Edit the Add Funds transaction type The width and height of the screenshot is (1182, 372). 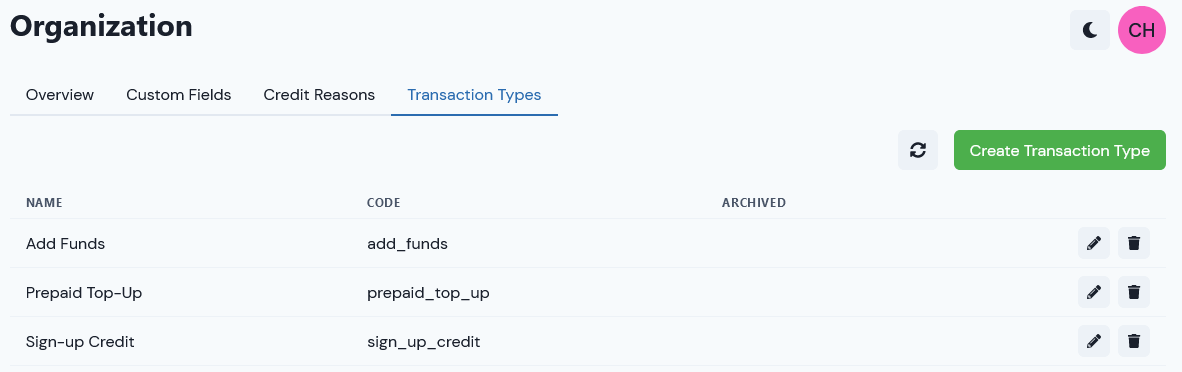click(x=1094, y=243)
